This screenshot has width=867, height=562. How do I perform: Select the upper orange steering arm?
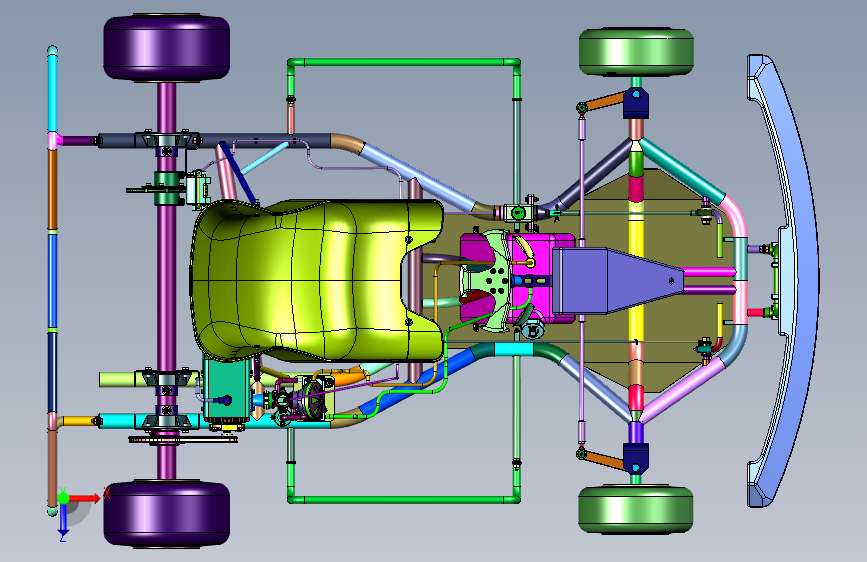coord(605,102)
